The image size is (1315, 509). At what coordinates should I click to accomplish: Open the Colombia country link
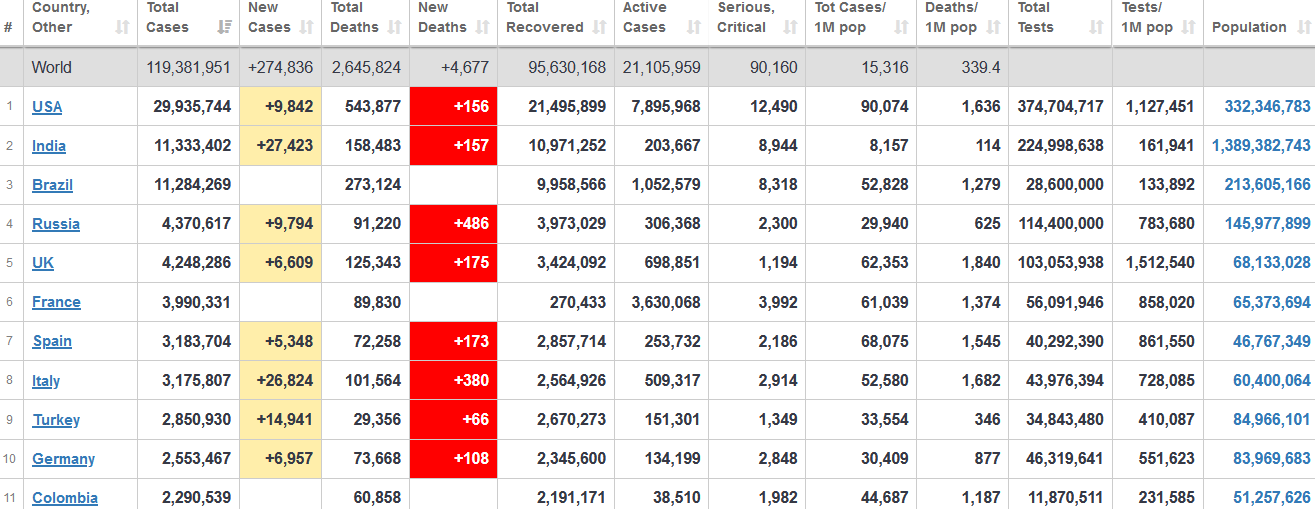tap(65, 498)
